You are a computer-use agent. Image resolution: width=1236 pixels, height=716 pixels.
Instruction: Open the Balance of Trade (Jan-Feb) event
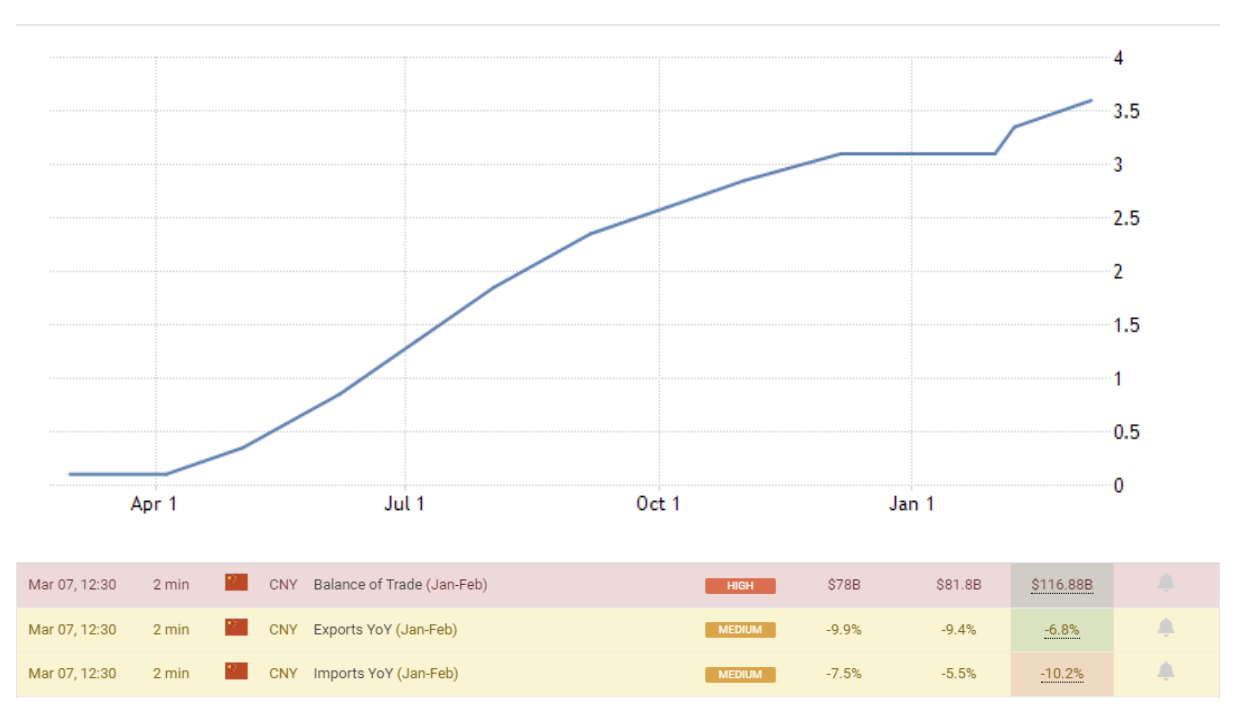pyautogui.click(x=400, y=585)
